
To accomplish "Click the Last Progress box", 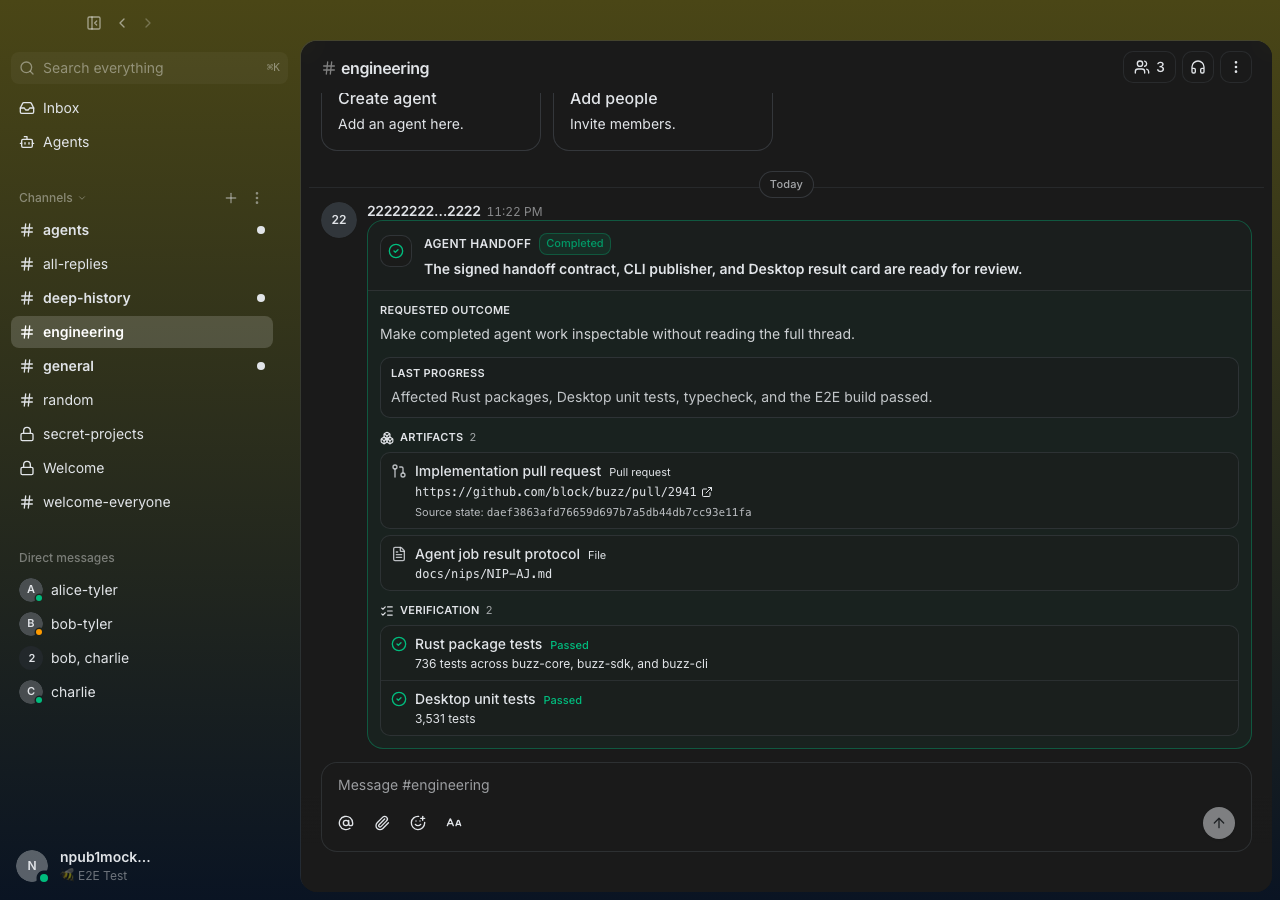I will click(x=809, y=387).
